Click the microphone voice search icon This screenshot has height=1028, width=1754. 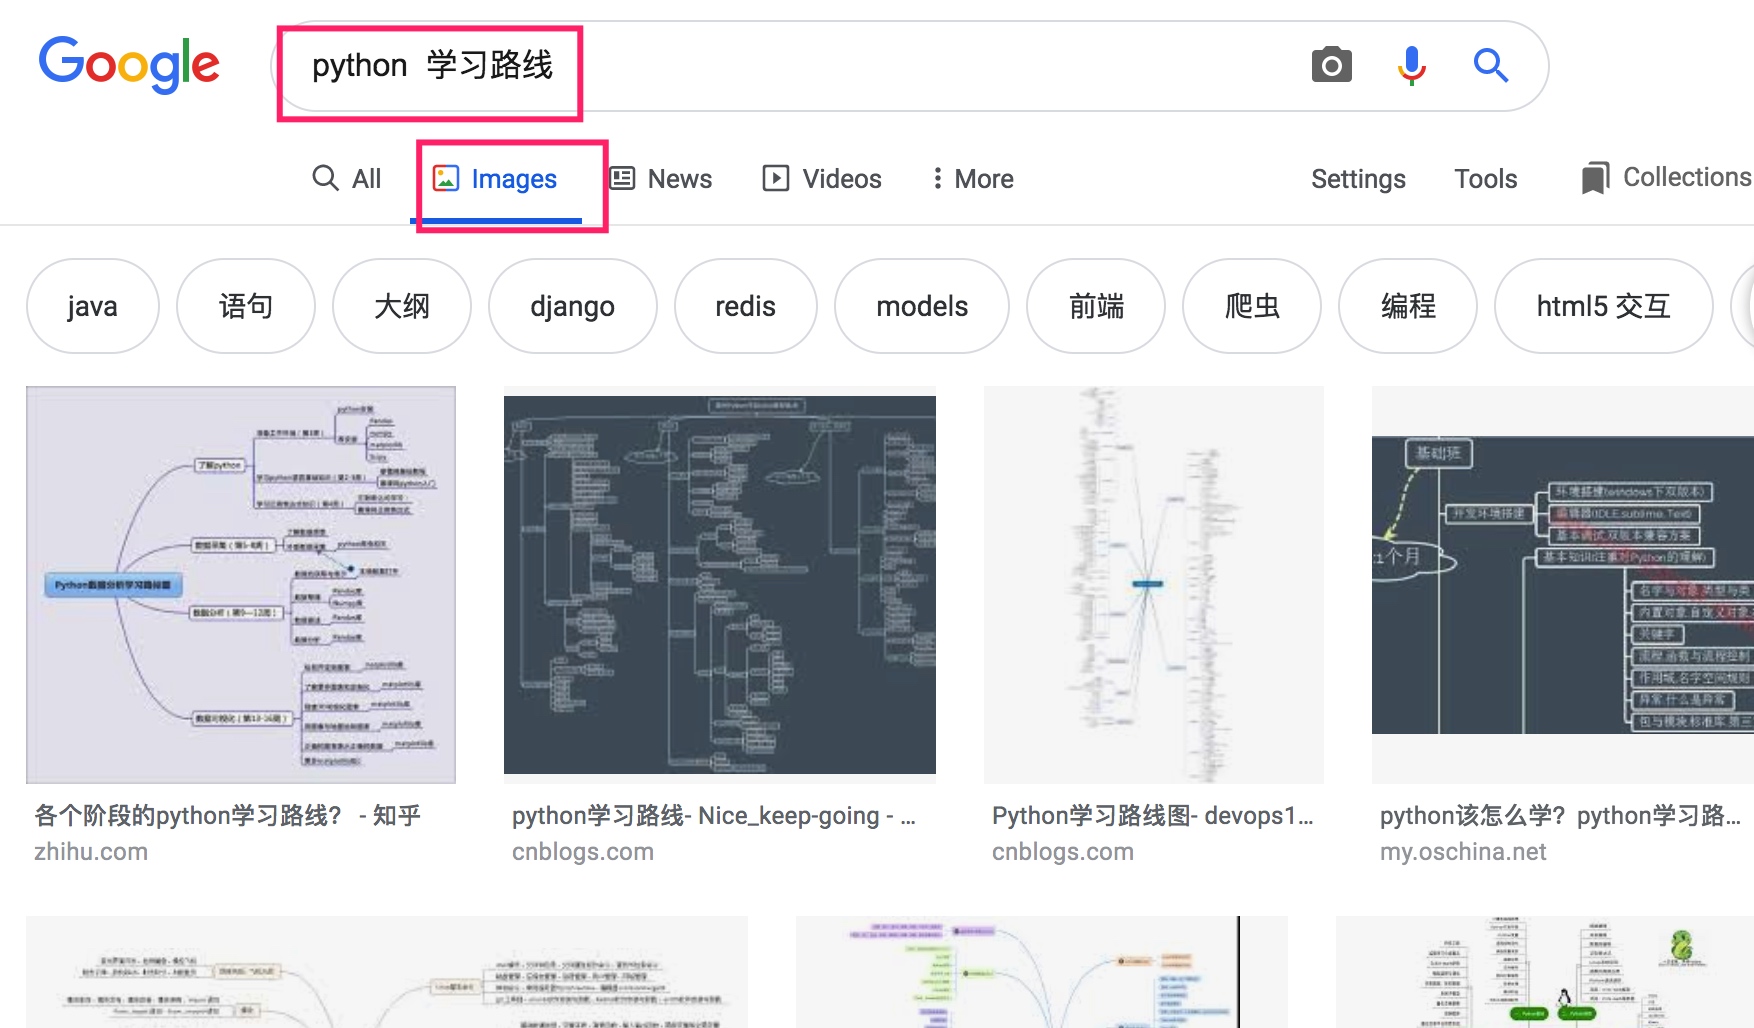tap(1411, 66)
